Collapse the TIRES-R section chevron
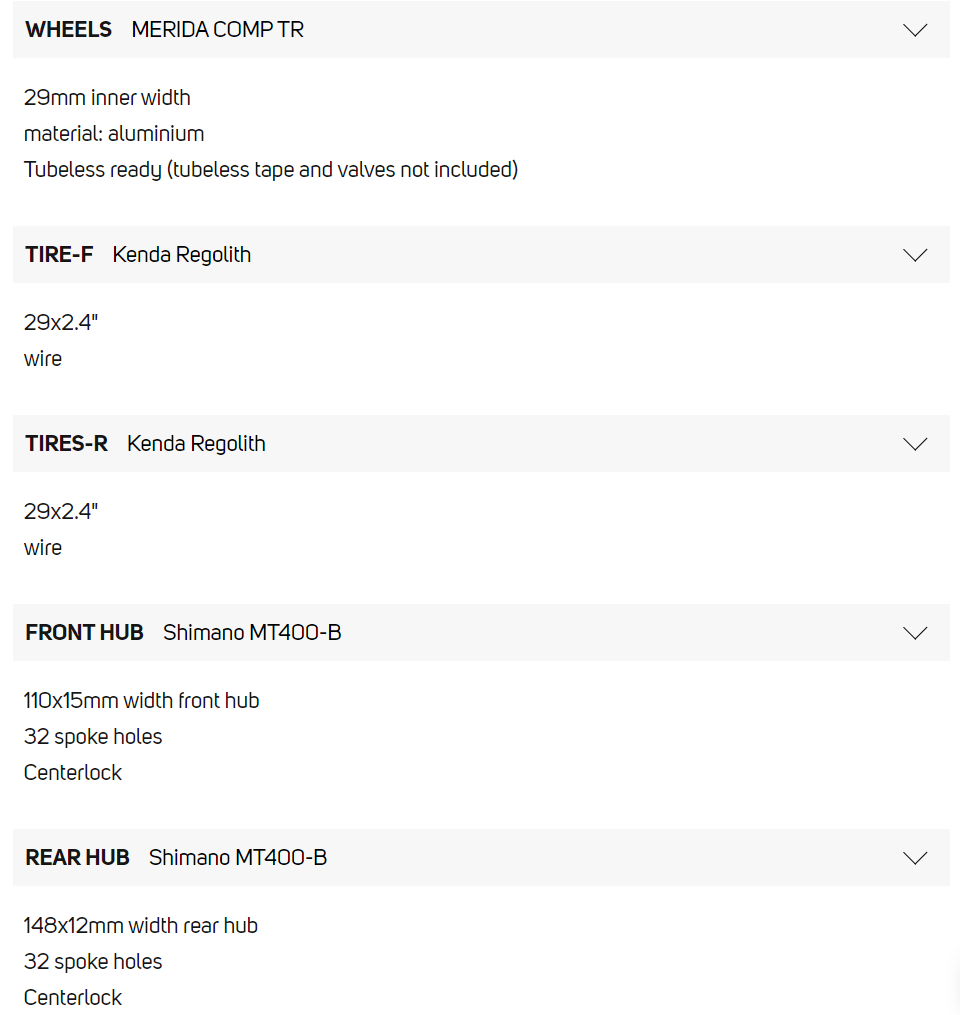The width and height of the screenshot is (960, 1015). (x=915, y=444)
